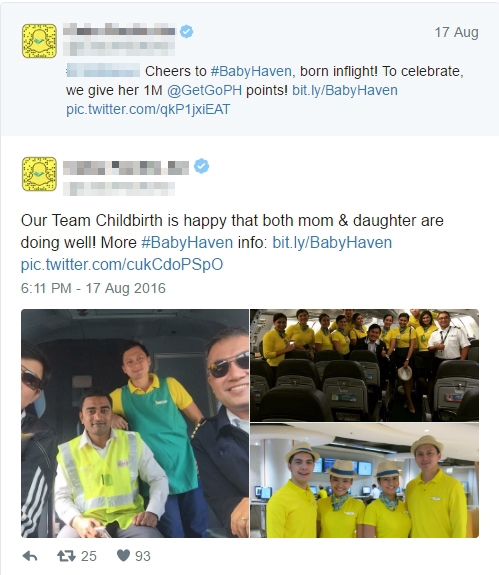Viewport: 499px width, 575px height.
Task: Open #BabyHaven hashtag in top tweet
Action: click(251, 71)
